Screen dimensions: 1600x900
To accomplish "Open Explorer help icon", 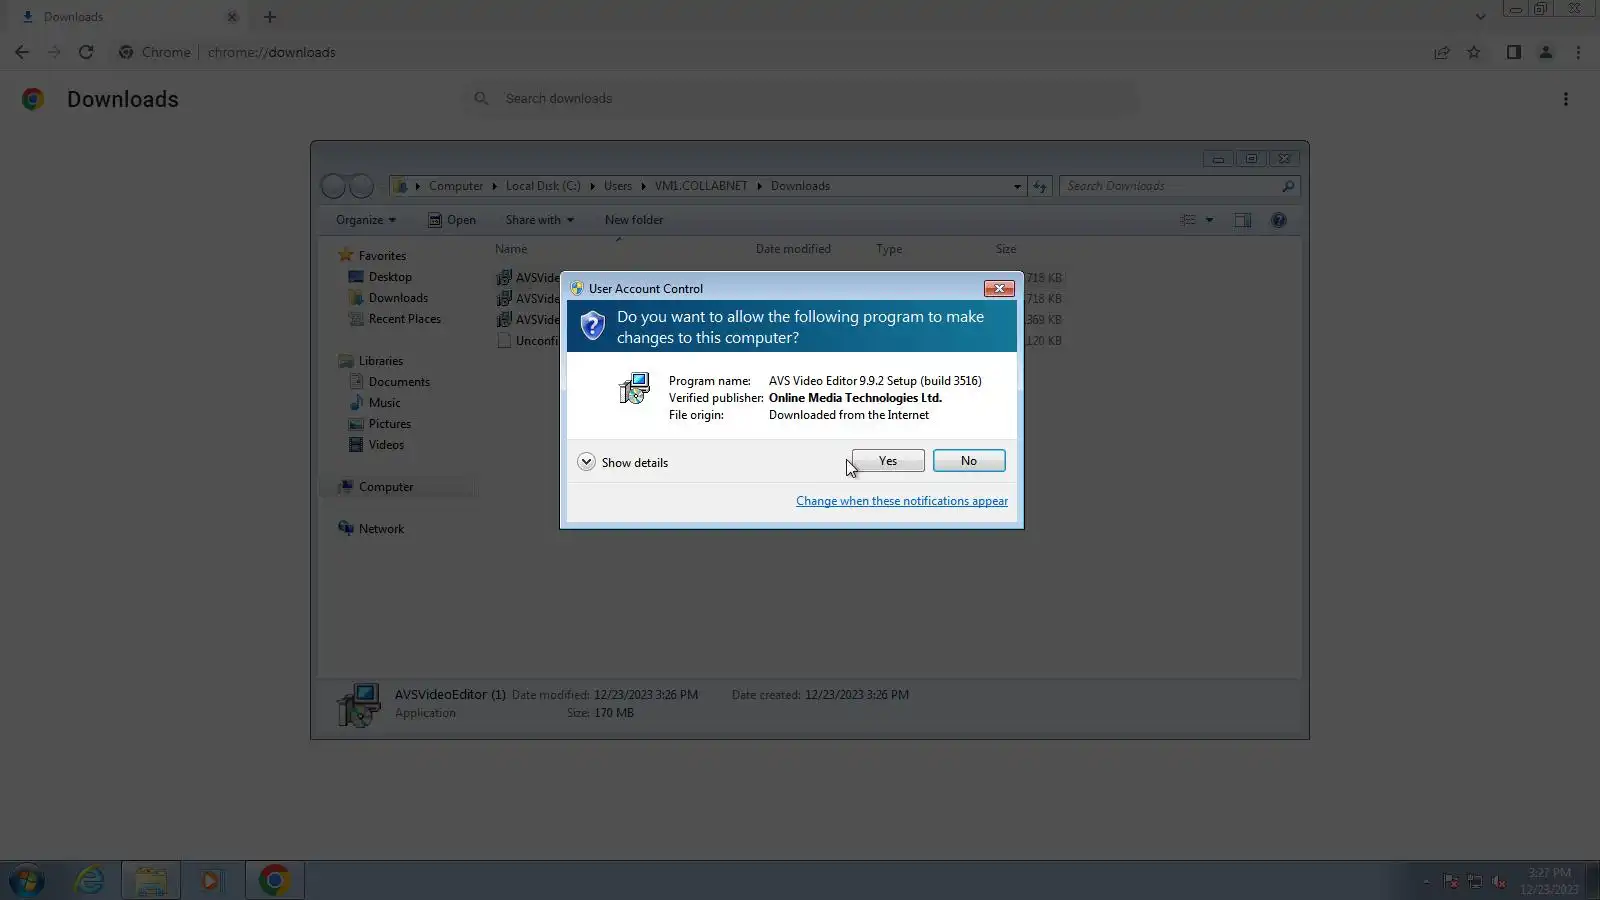I will 1278,220.
